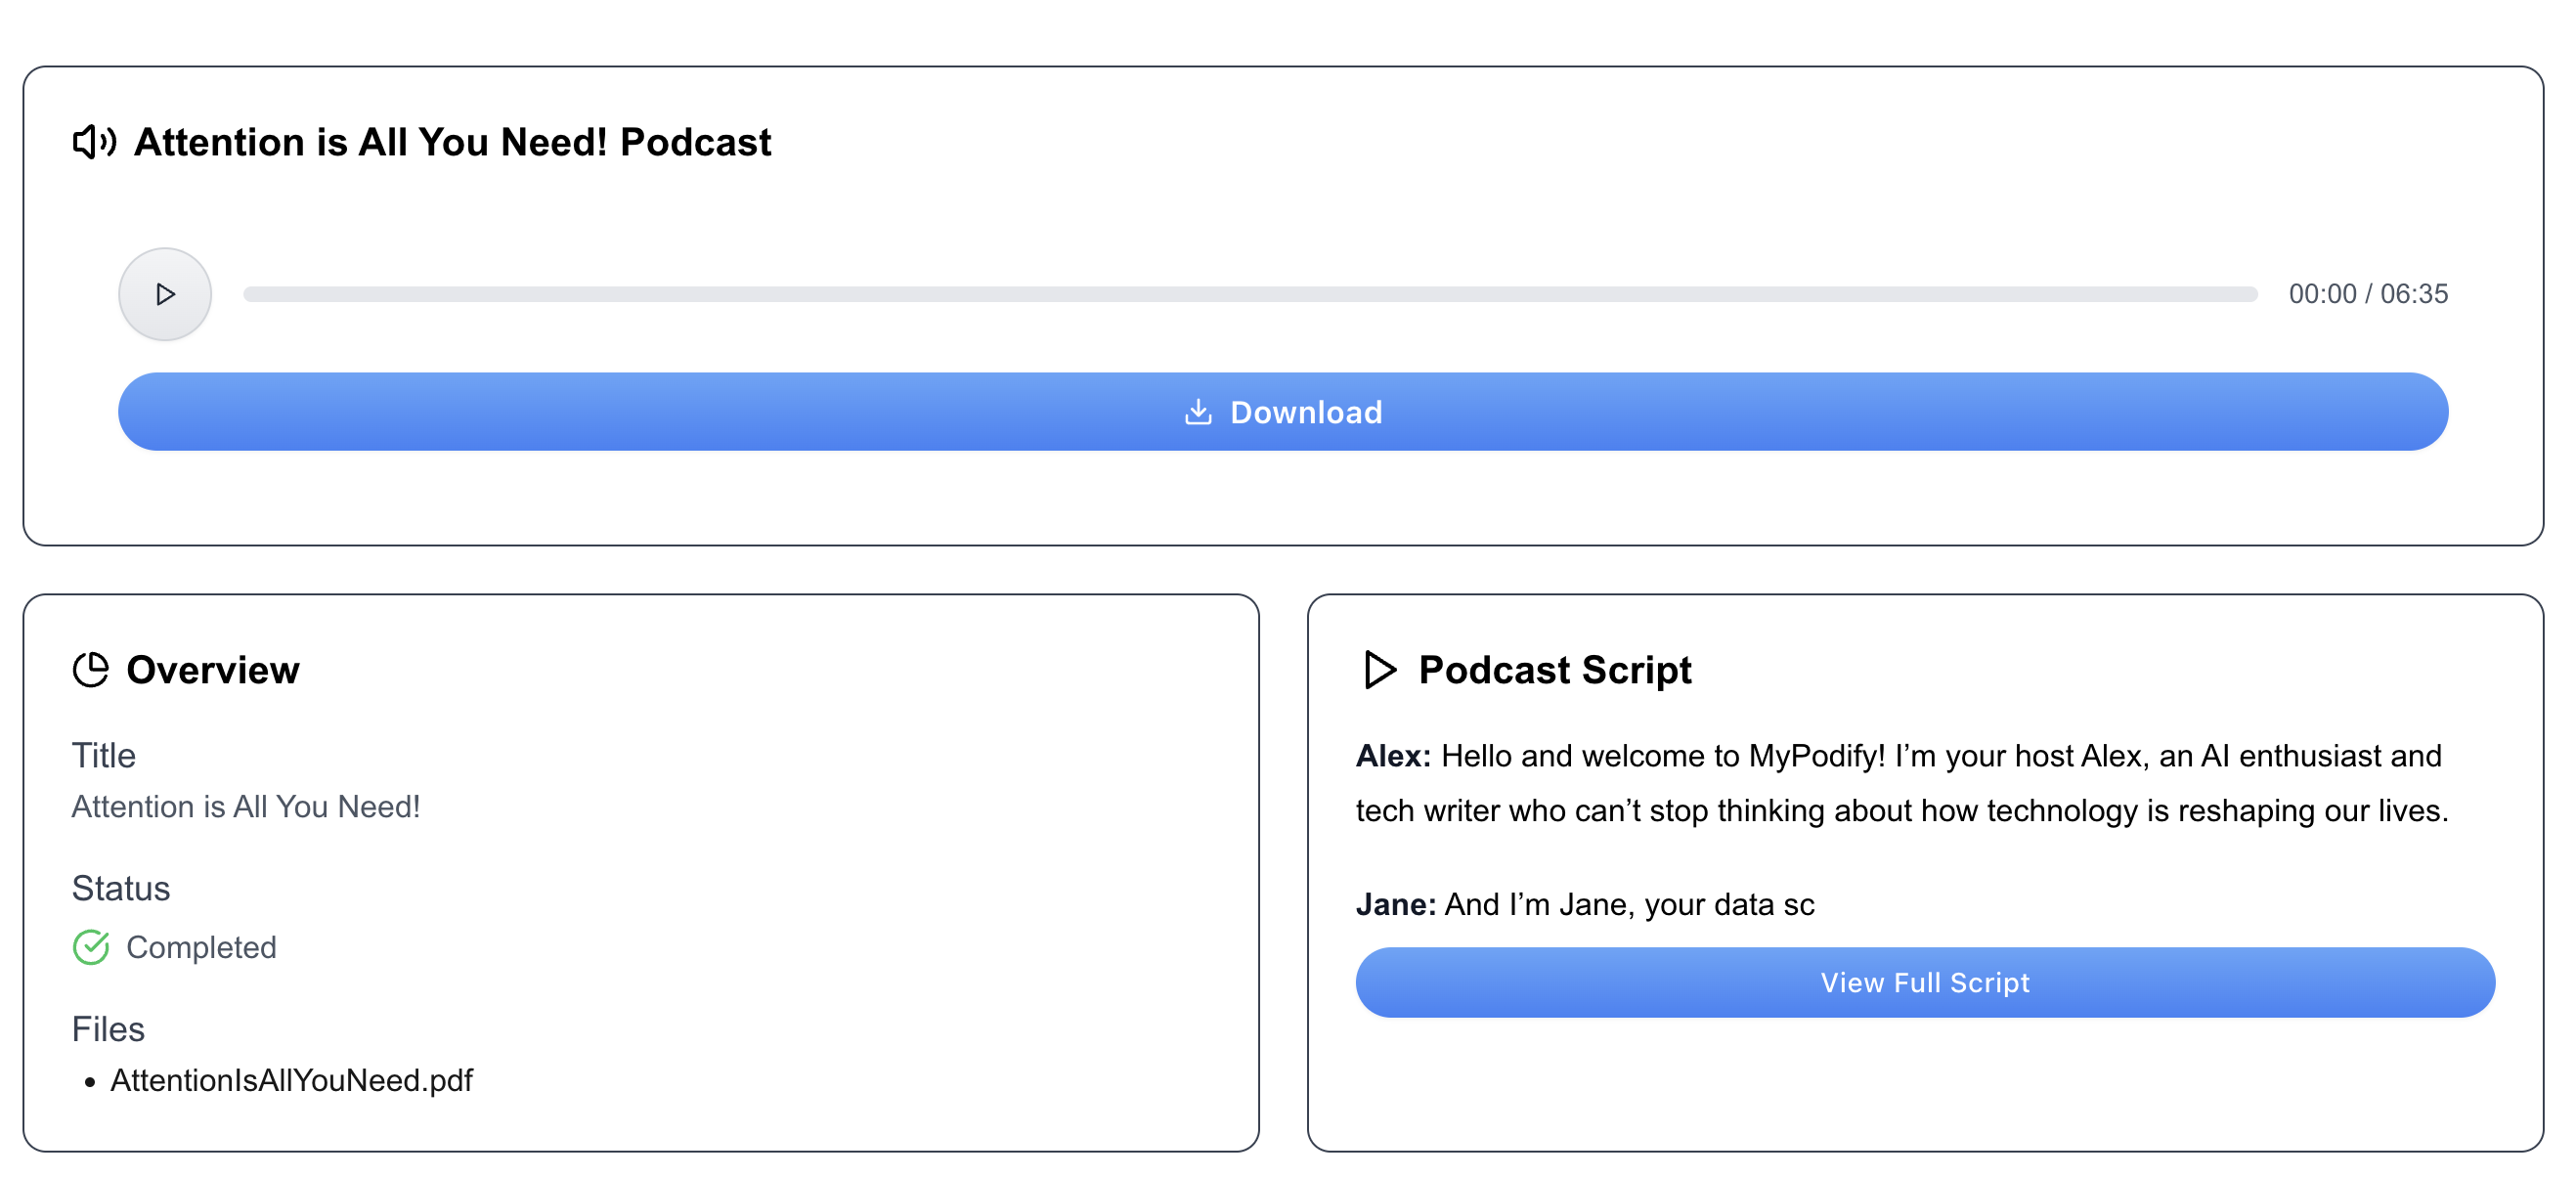Click the Title label in Overview
Screen dimensions: 2576x1178
(104, 755)
